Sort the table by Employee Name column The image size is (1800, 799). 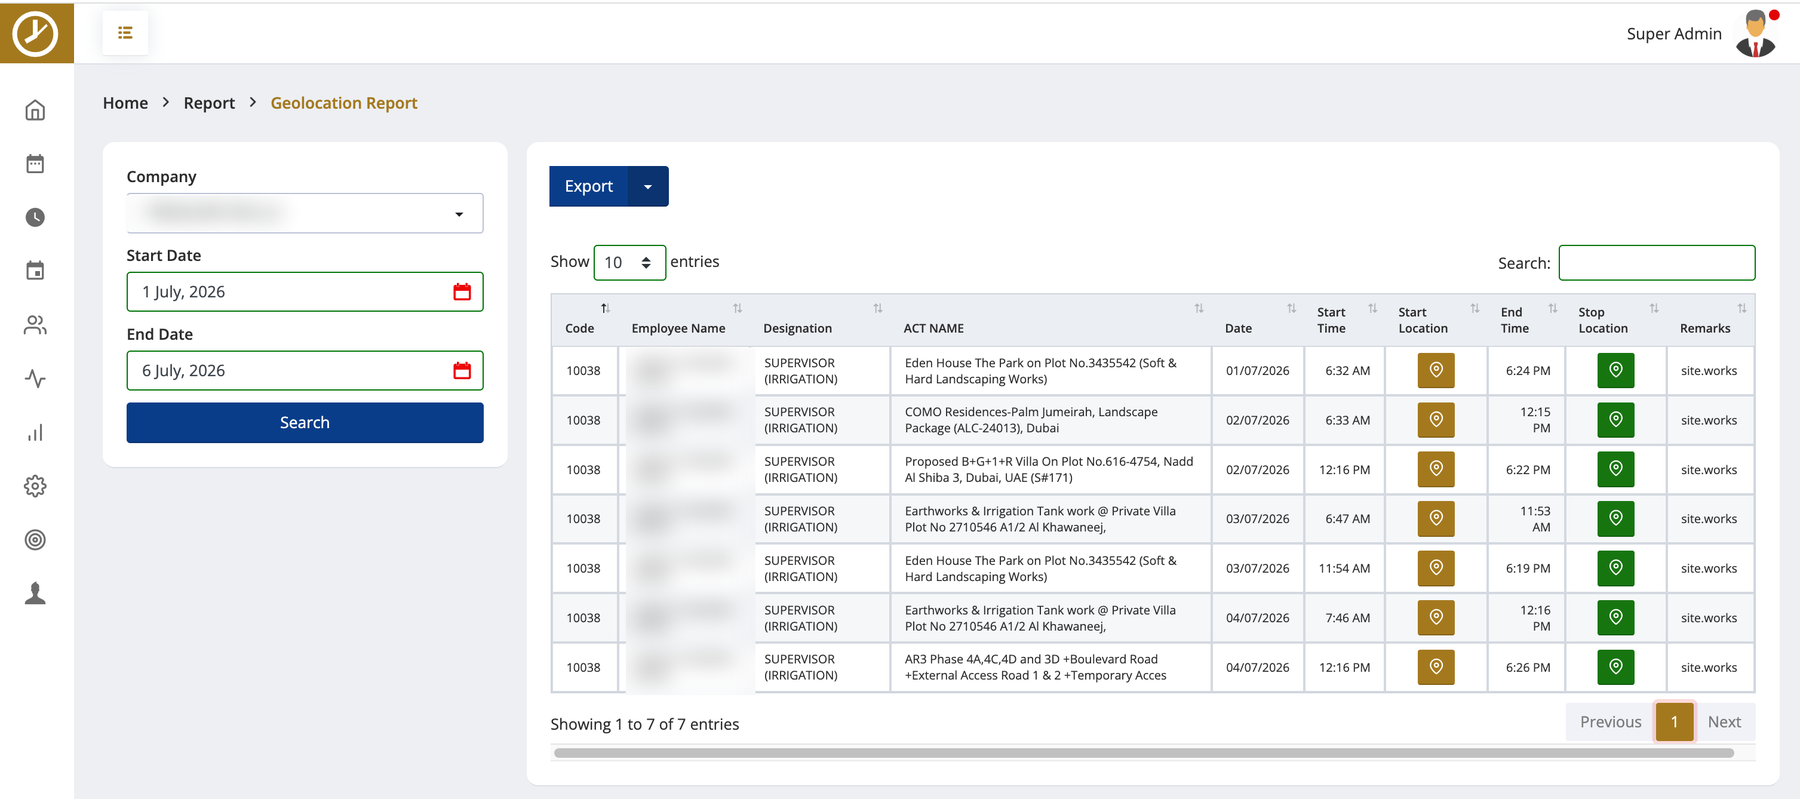click(684, 319)
